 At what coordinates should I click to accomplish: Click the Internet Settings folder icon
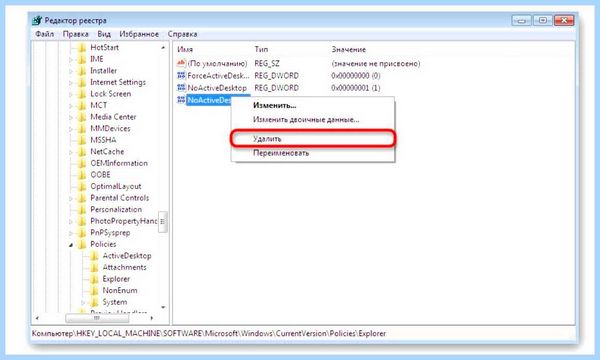click(x=82, y=82)
